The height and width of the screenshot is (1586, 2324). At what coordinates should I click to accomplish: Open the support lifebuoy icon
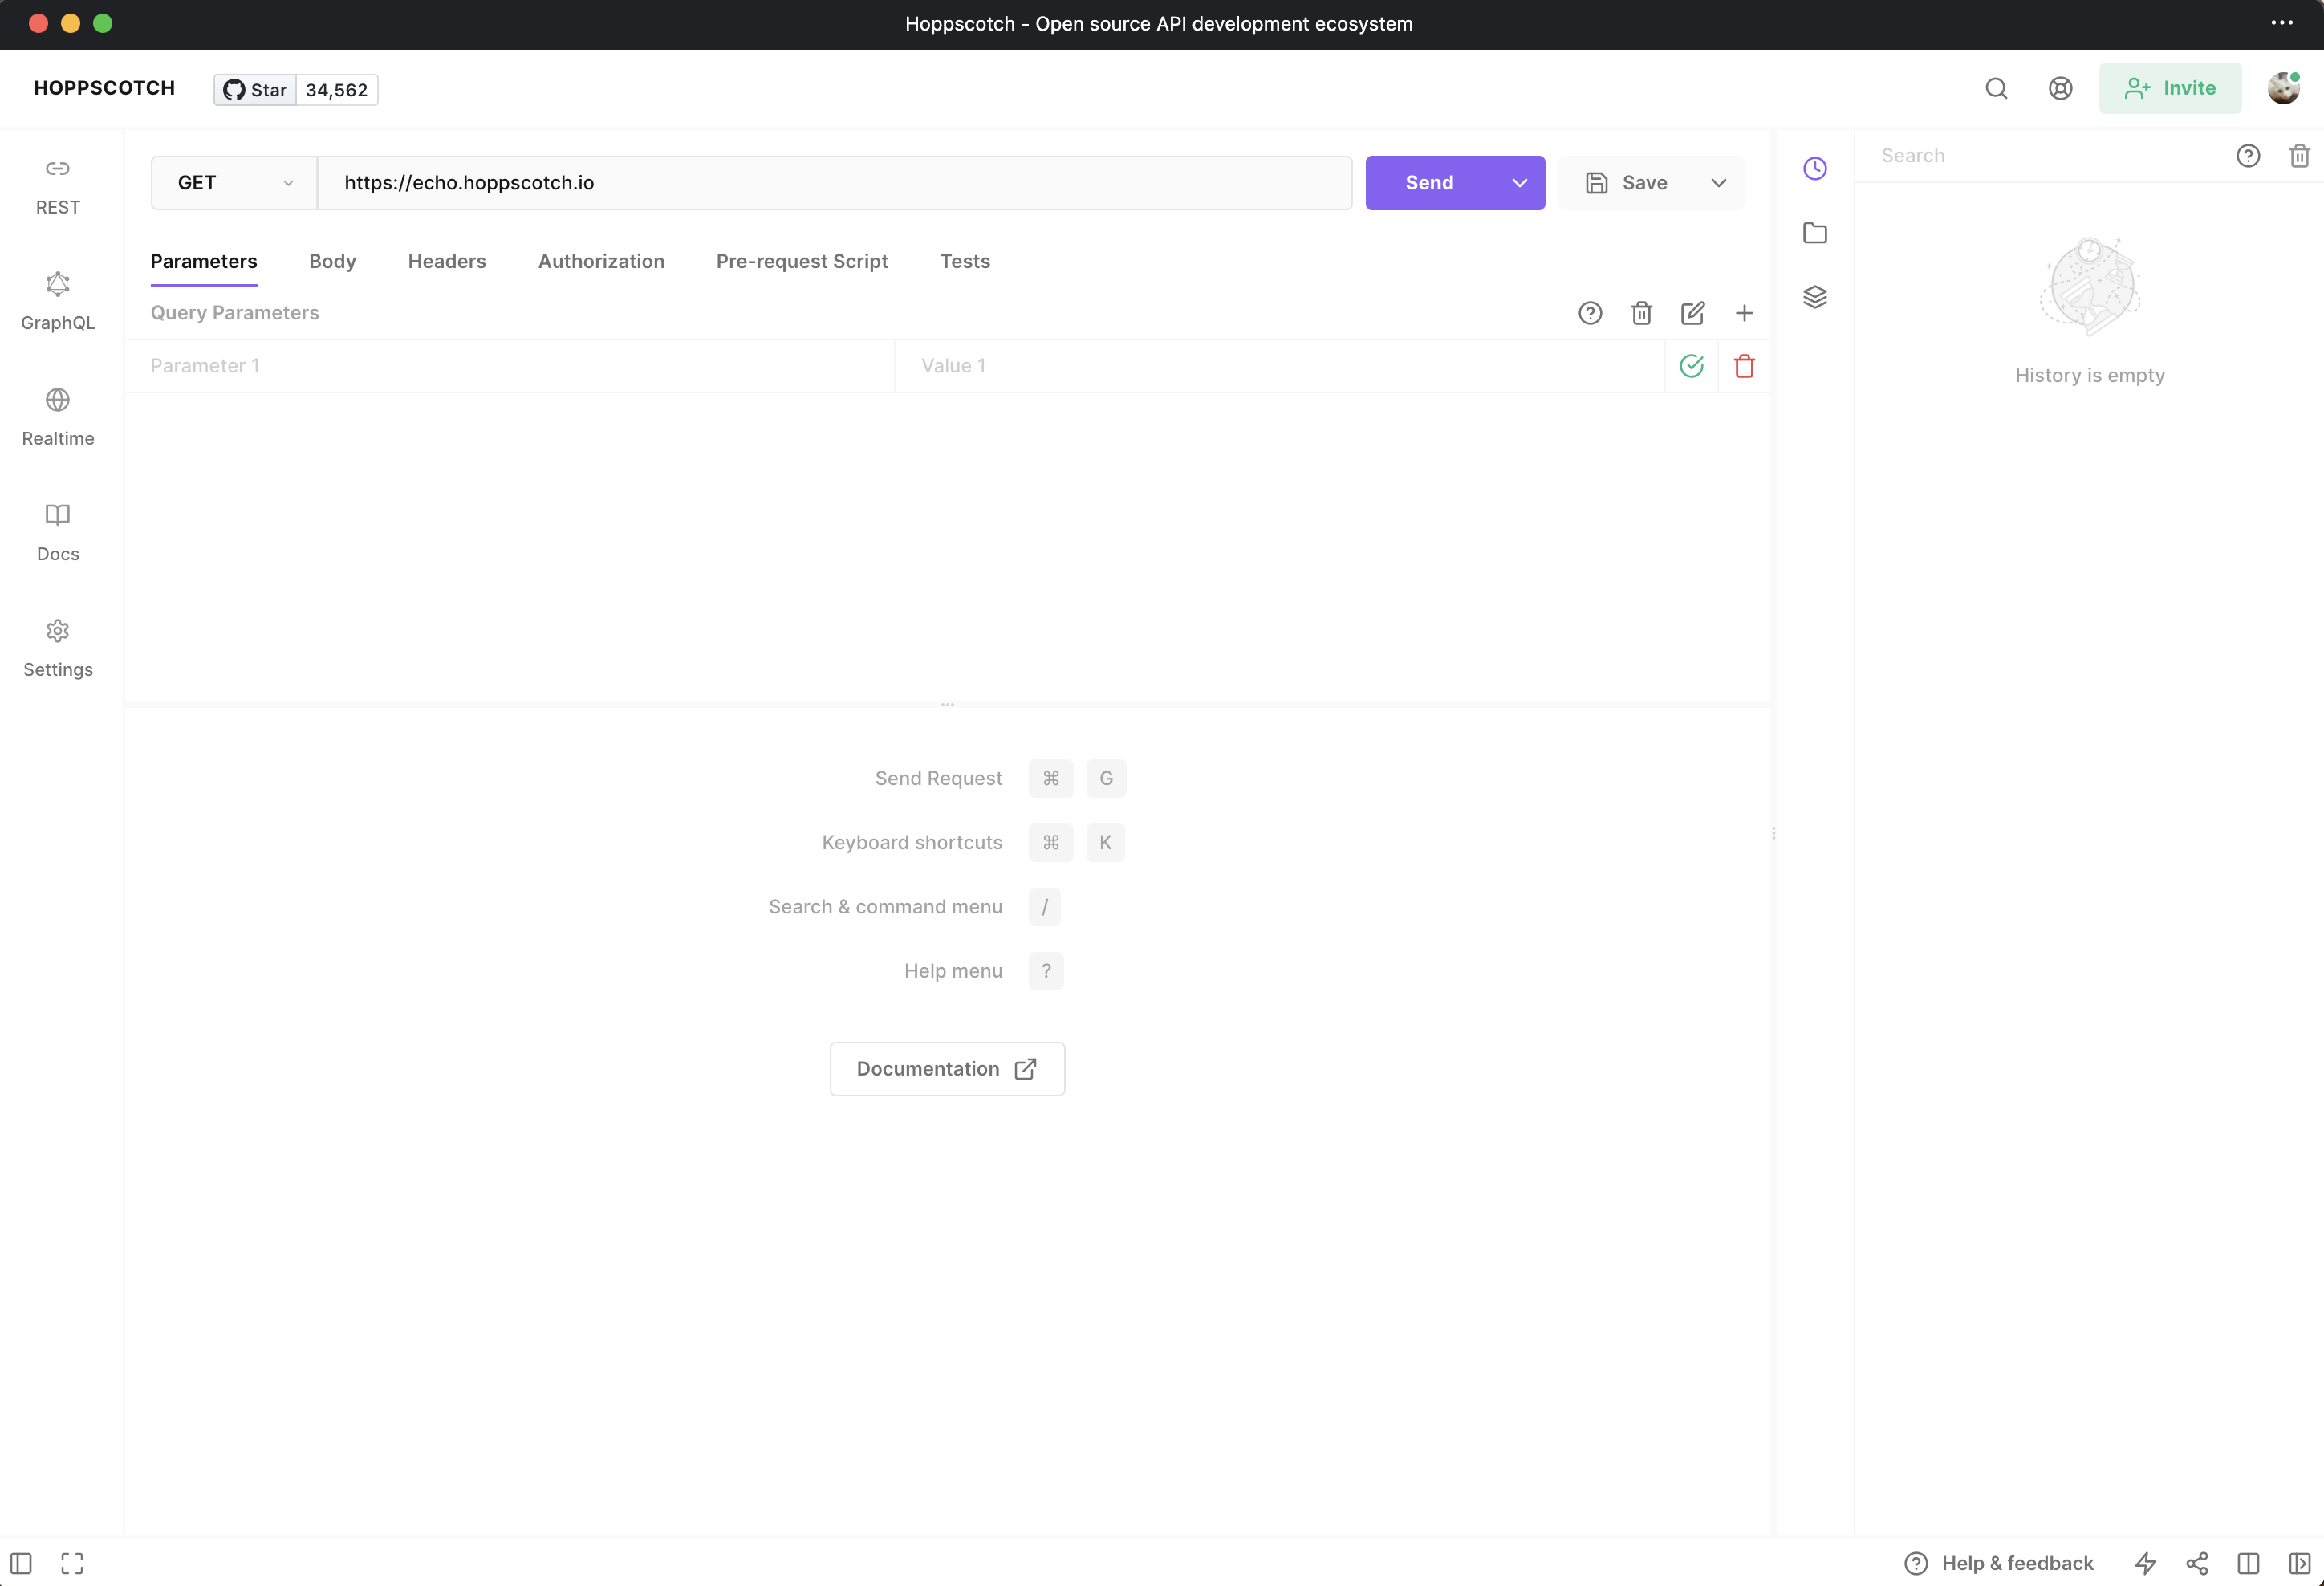coord(2060,88)
